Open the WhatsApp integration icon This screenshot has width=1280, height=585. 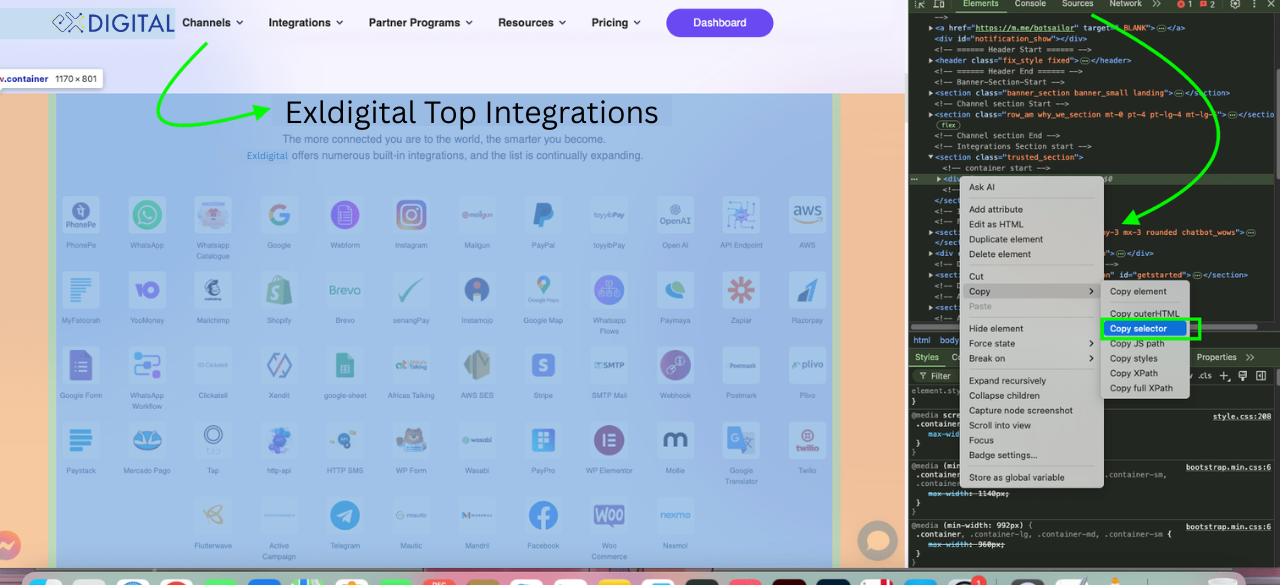147,214
